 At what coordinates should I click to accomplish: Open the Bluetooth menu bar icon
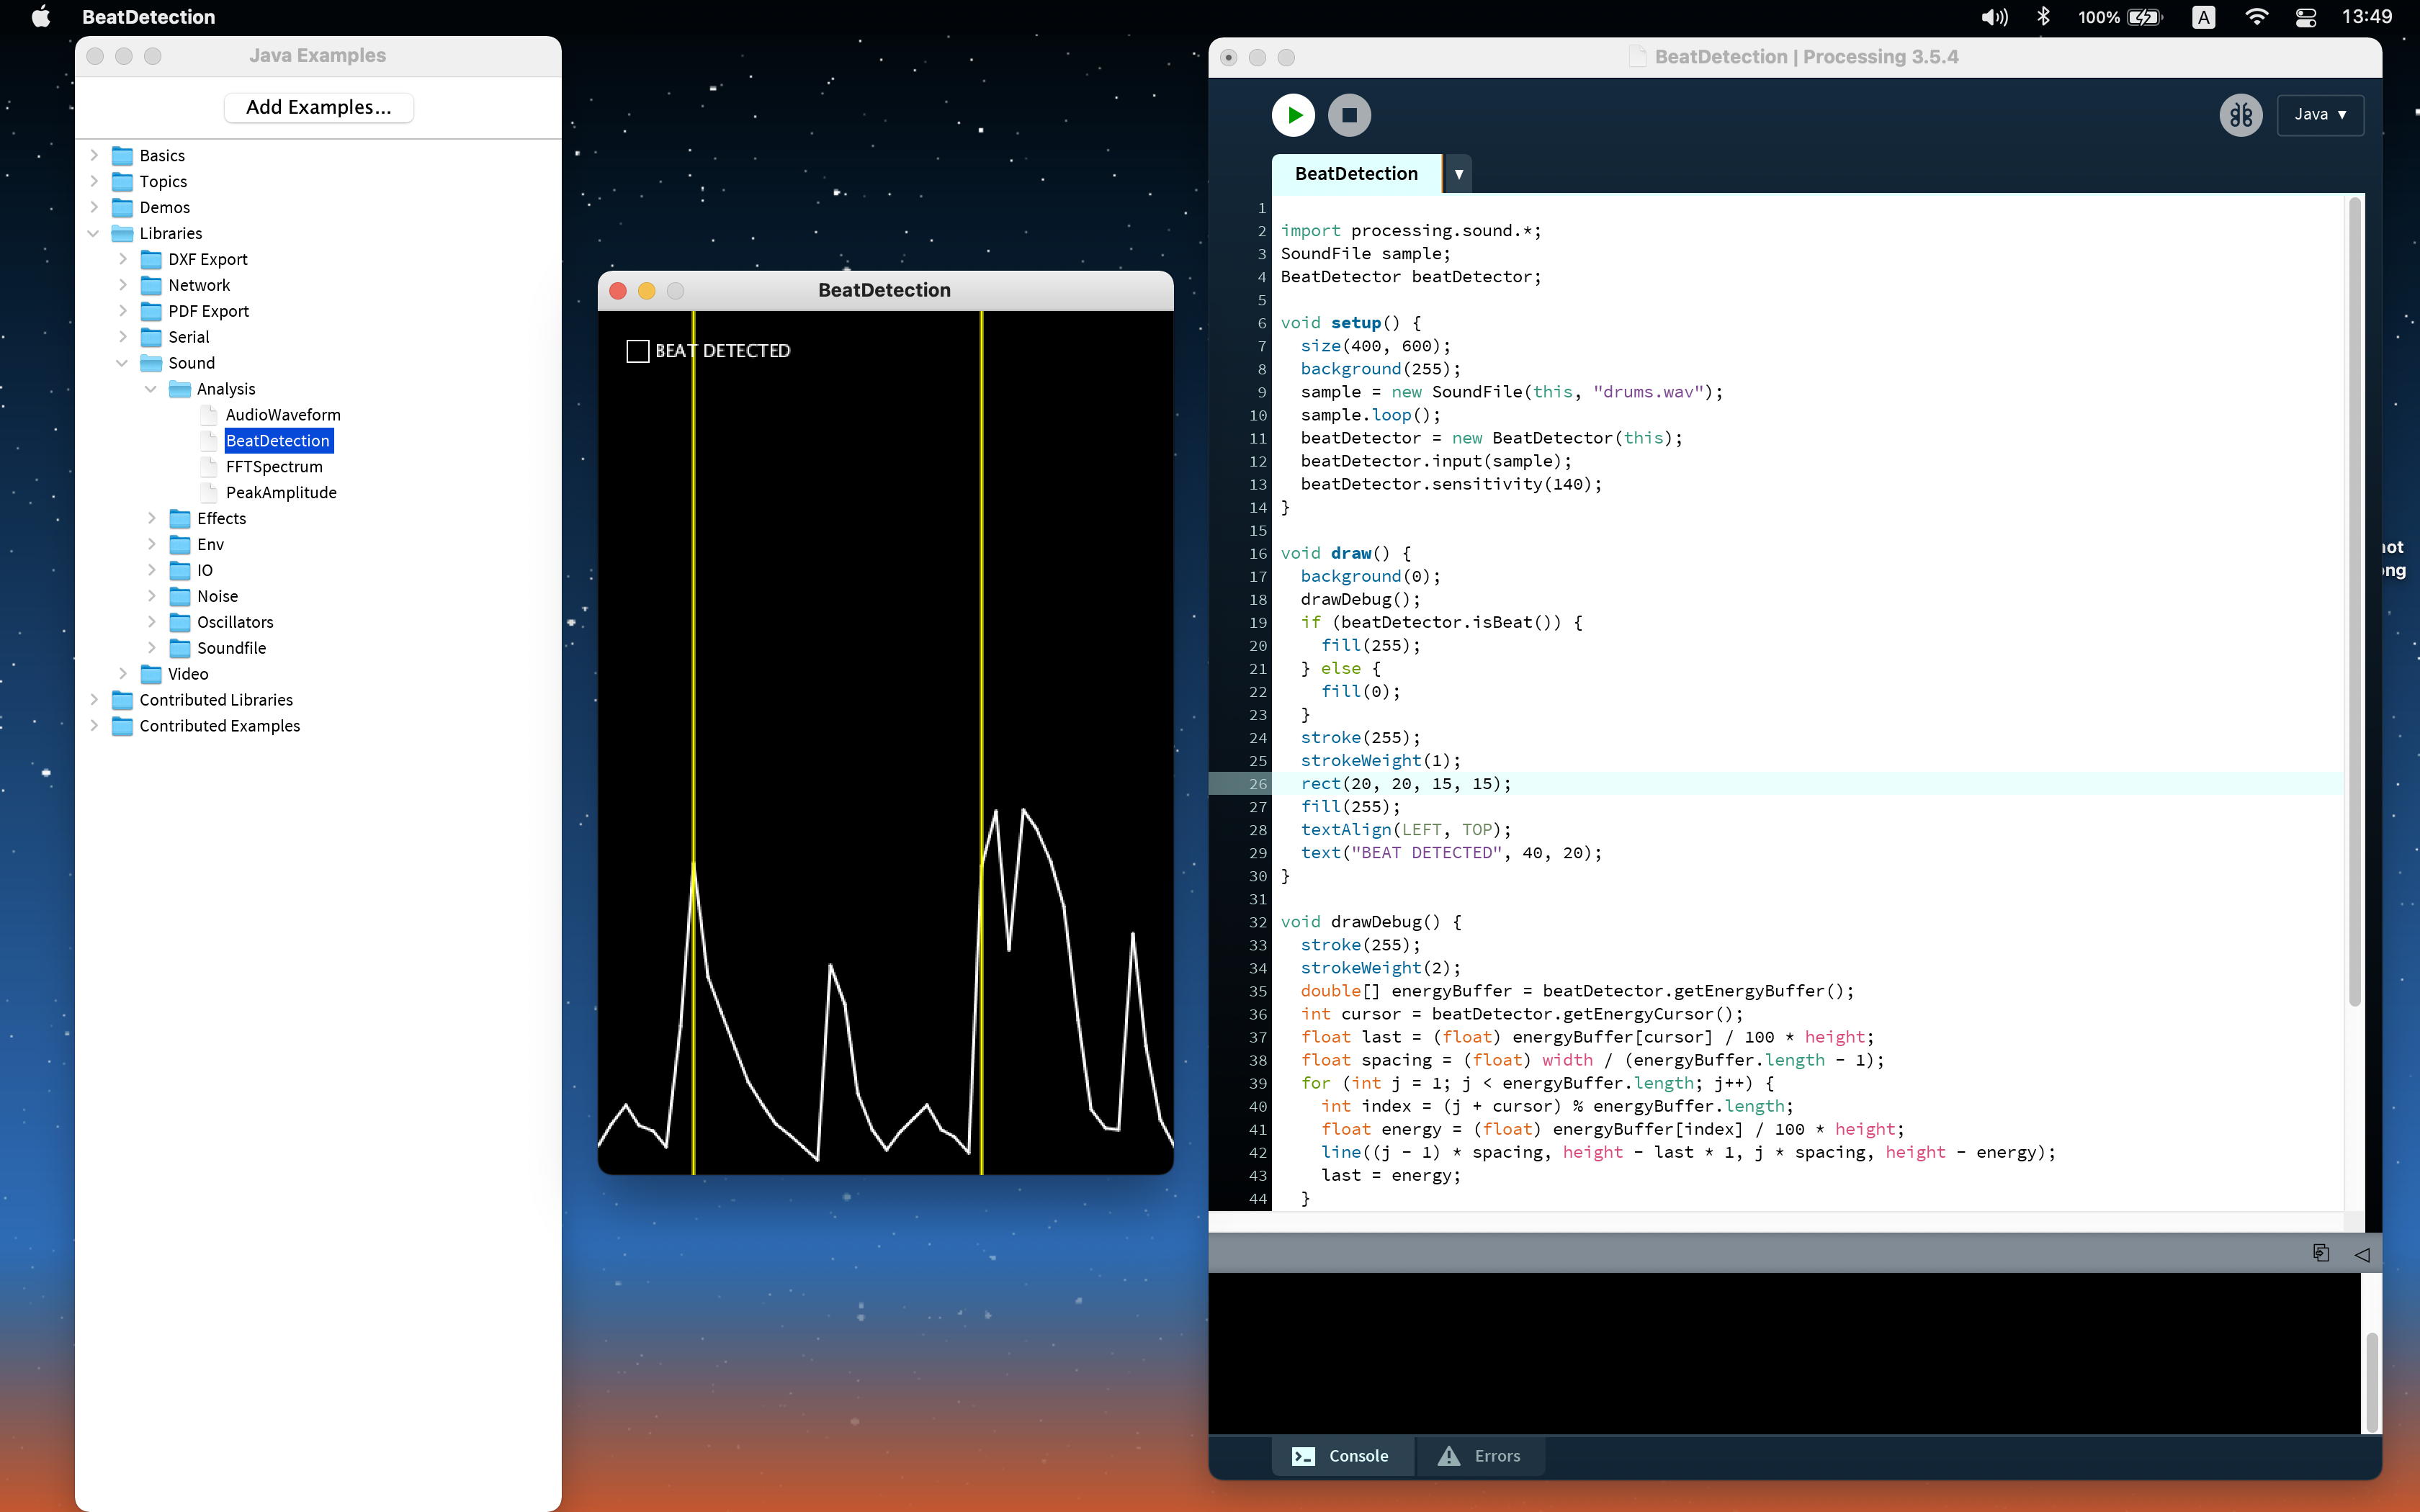click(x=2044, y=17)
